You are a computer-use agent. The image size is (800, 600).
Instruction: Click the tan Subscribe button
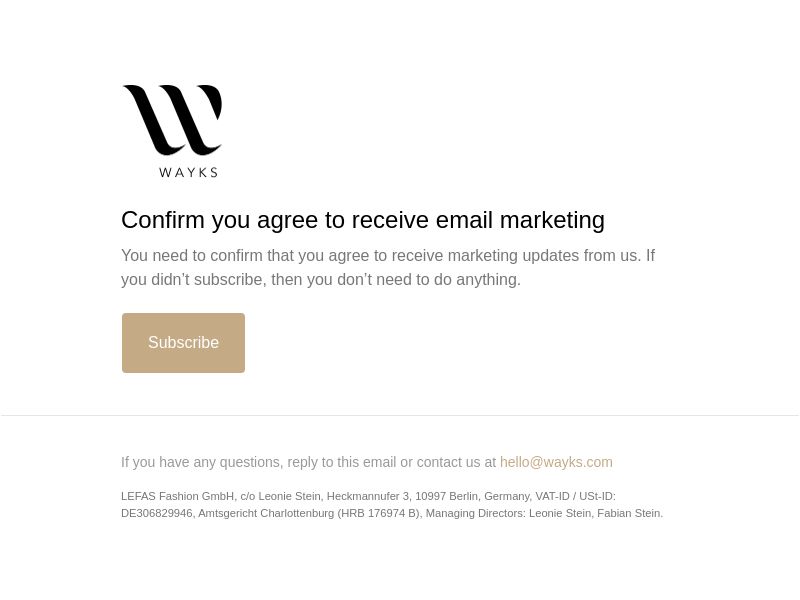[183, 343]
